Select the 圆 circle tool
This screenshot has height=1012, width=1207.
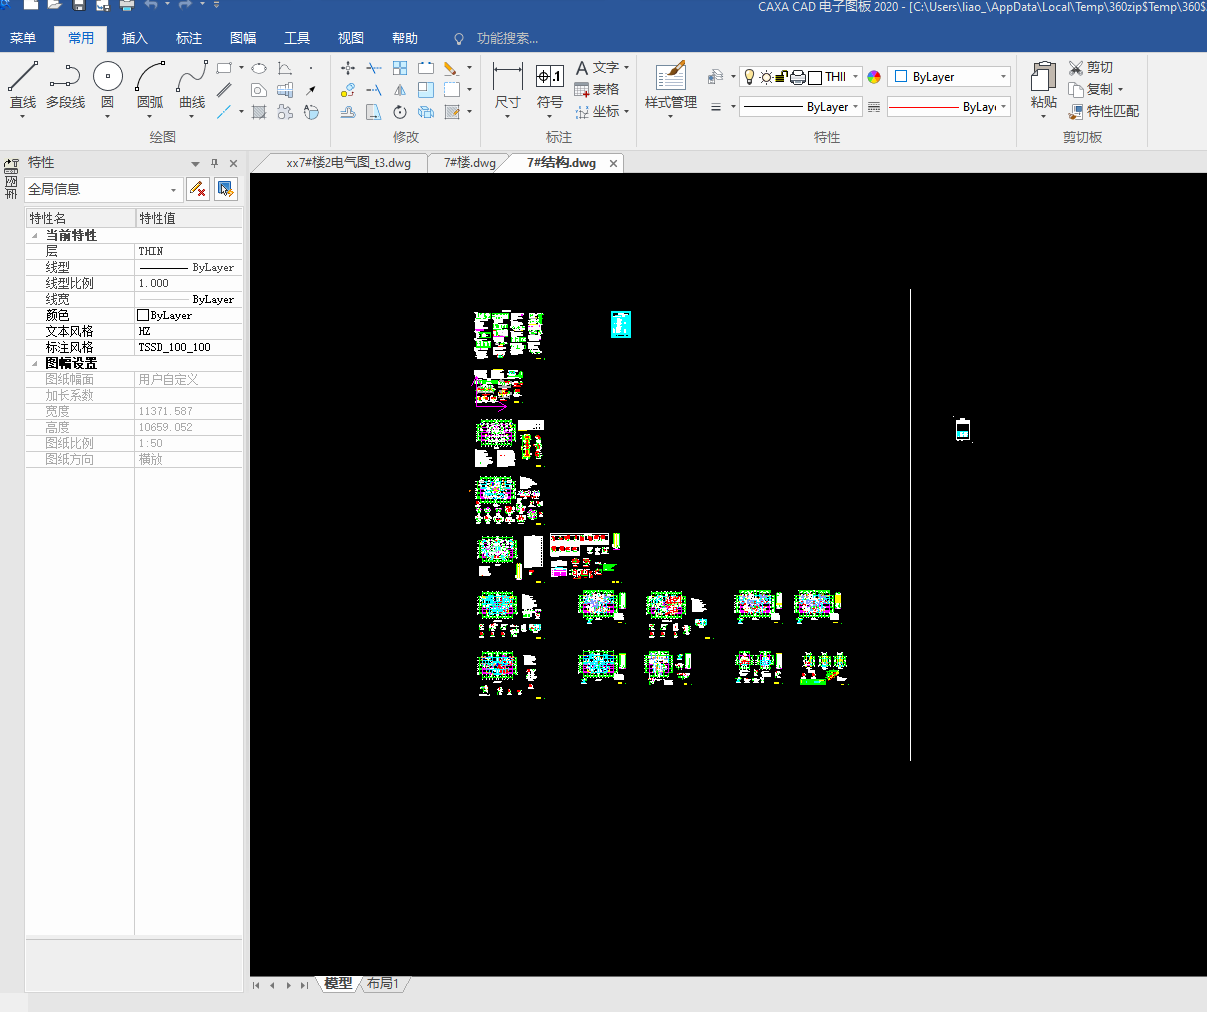pyautogui.click(x=107, y=87)
